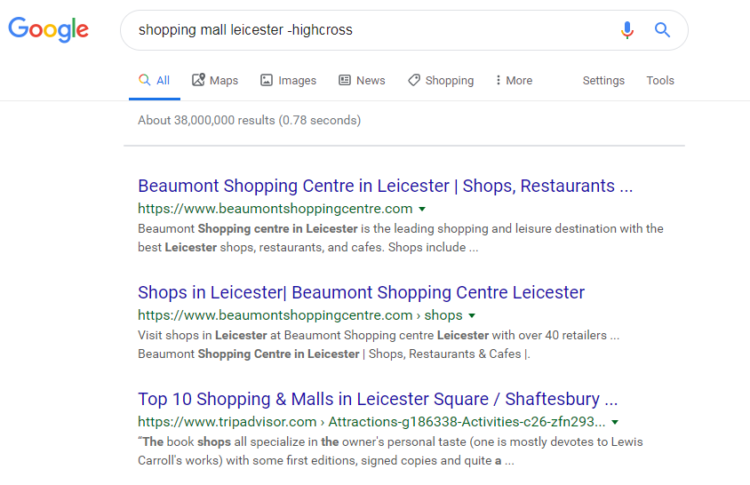750x485 pixels.
Task: Expand dropdown arrow beside tripadvisor.com URL
Action: (615, 422)
